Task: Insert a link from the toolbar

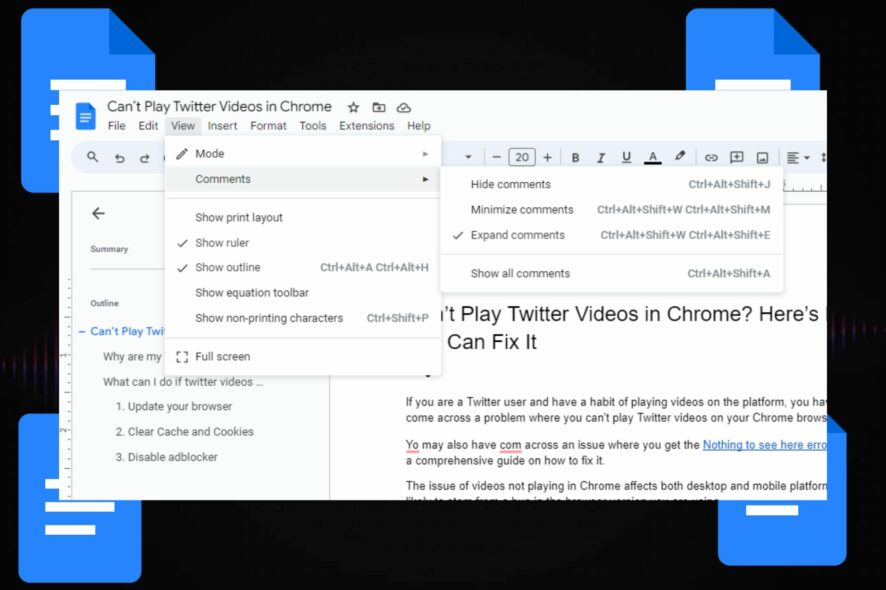Action: pos(711,158)
